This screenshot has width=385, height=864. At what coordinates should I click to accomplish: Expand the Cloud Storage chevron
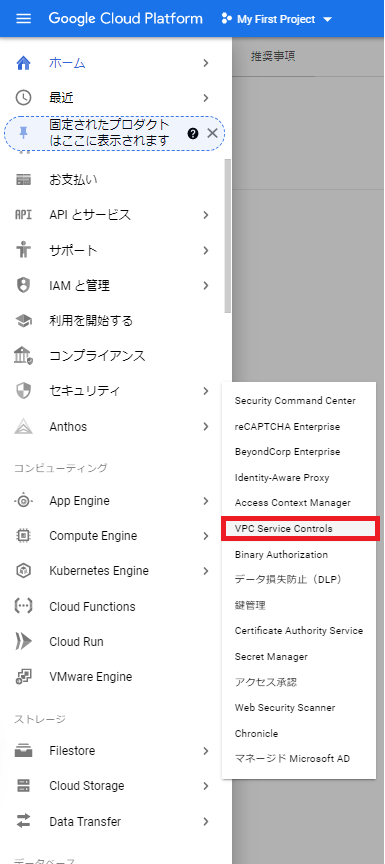click(206, 785)
